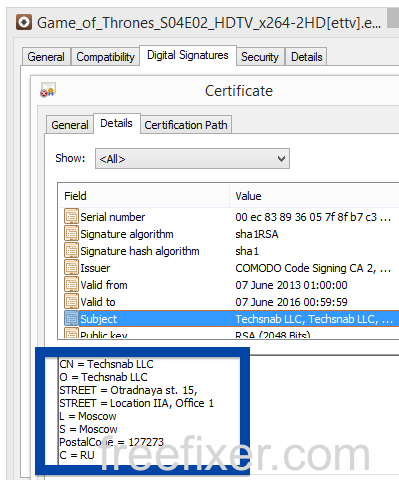Click the Game_of_Thrones file title text
The width and height of the screenshot is (399, 480).
point(209,23)
